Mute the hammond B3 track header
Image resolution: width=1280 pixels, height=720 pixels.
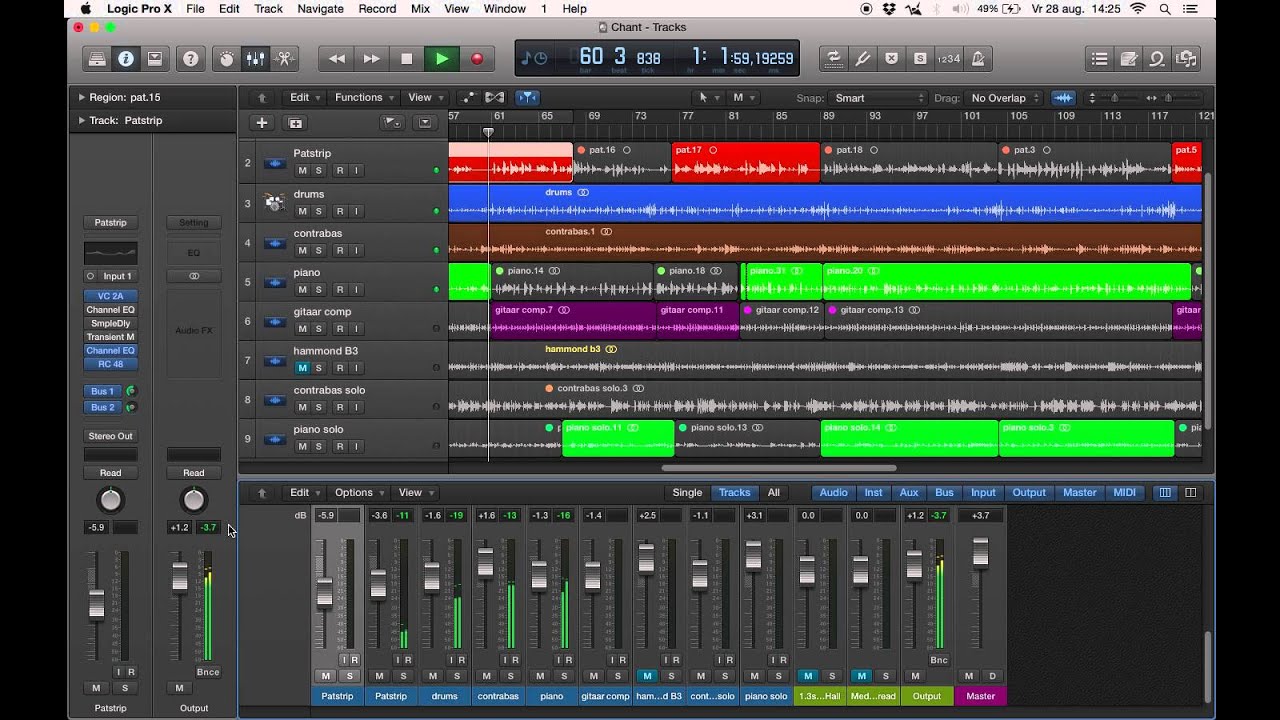pyautogui.click(x=302, y=368)
